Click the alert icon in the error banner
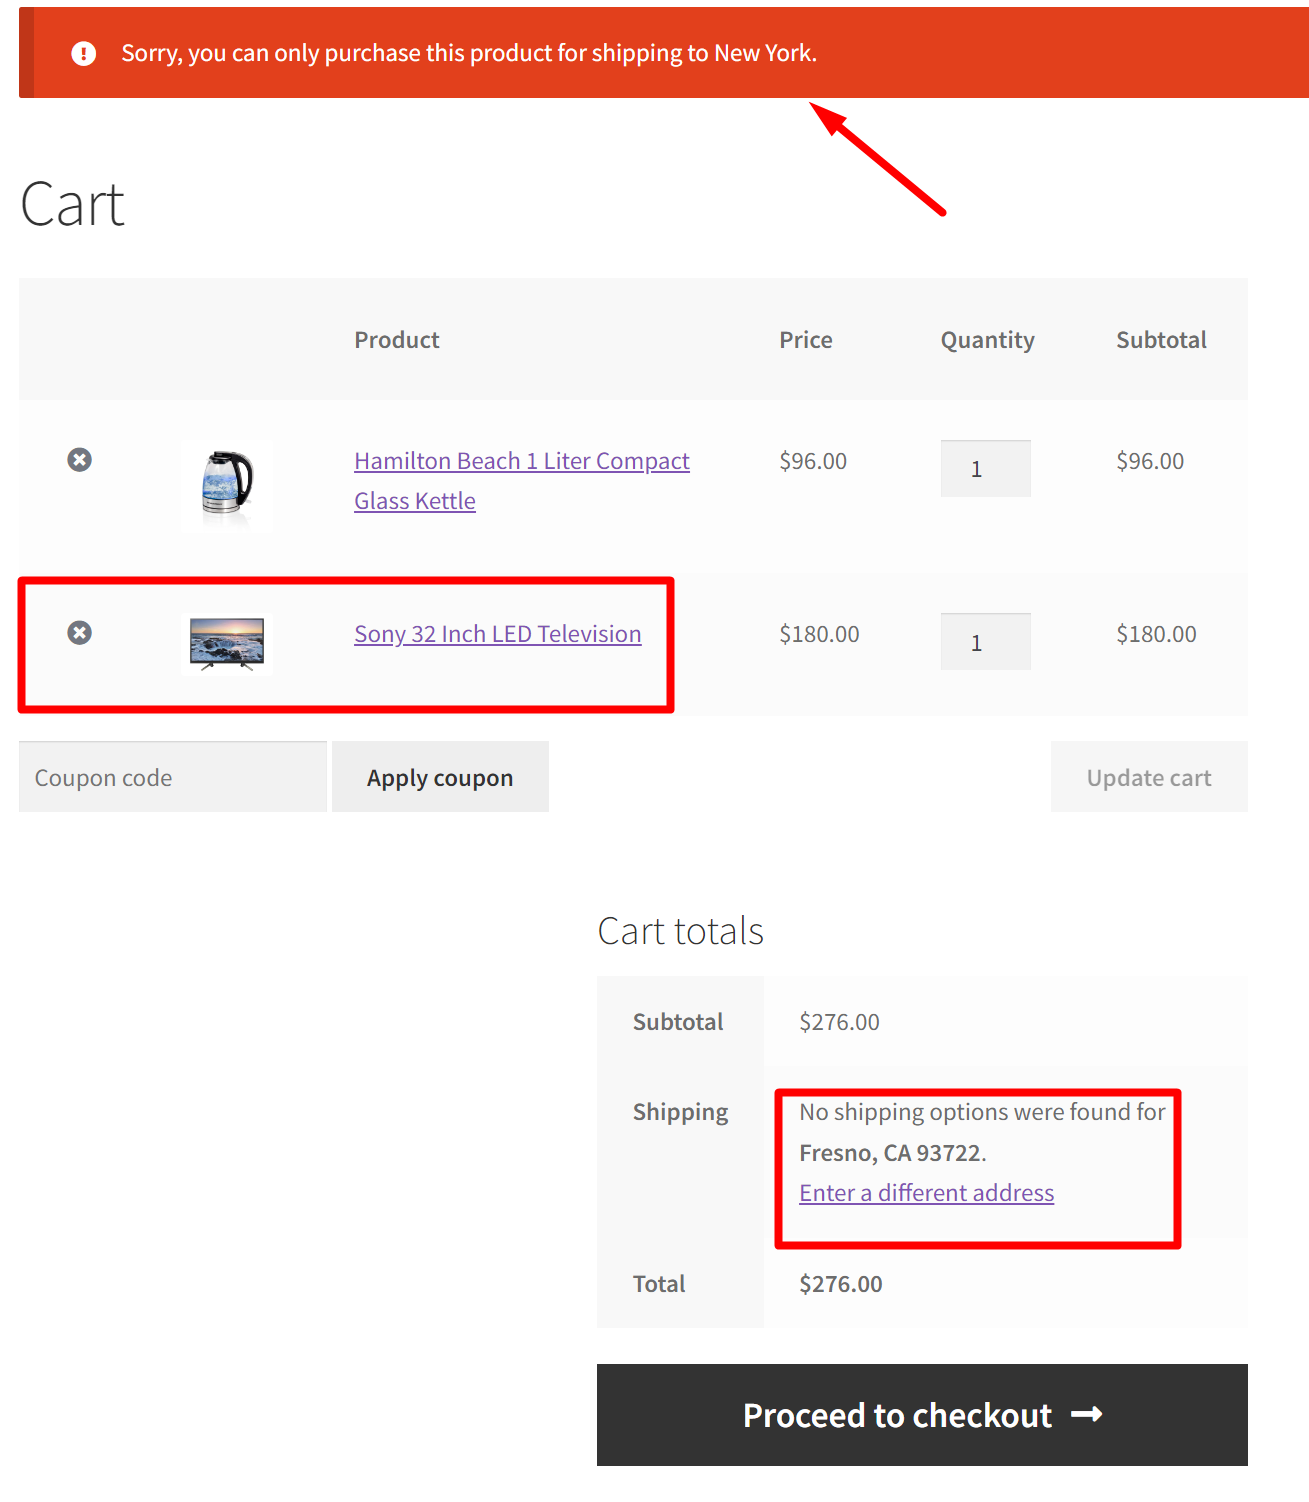The image size is (1309, 1502). 82,52
